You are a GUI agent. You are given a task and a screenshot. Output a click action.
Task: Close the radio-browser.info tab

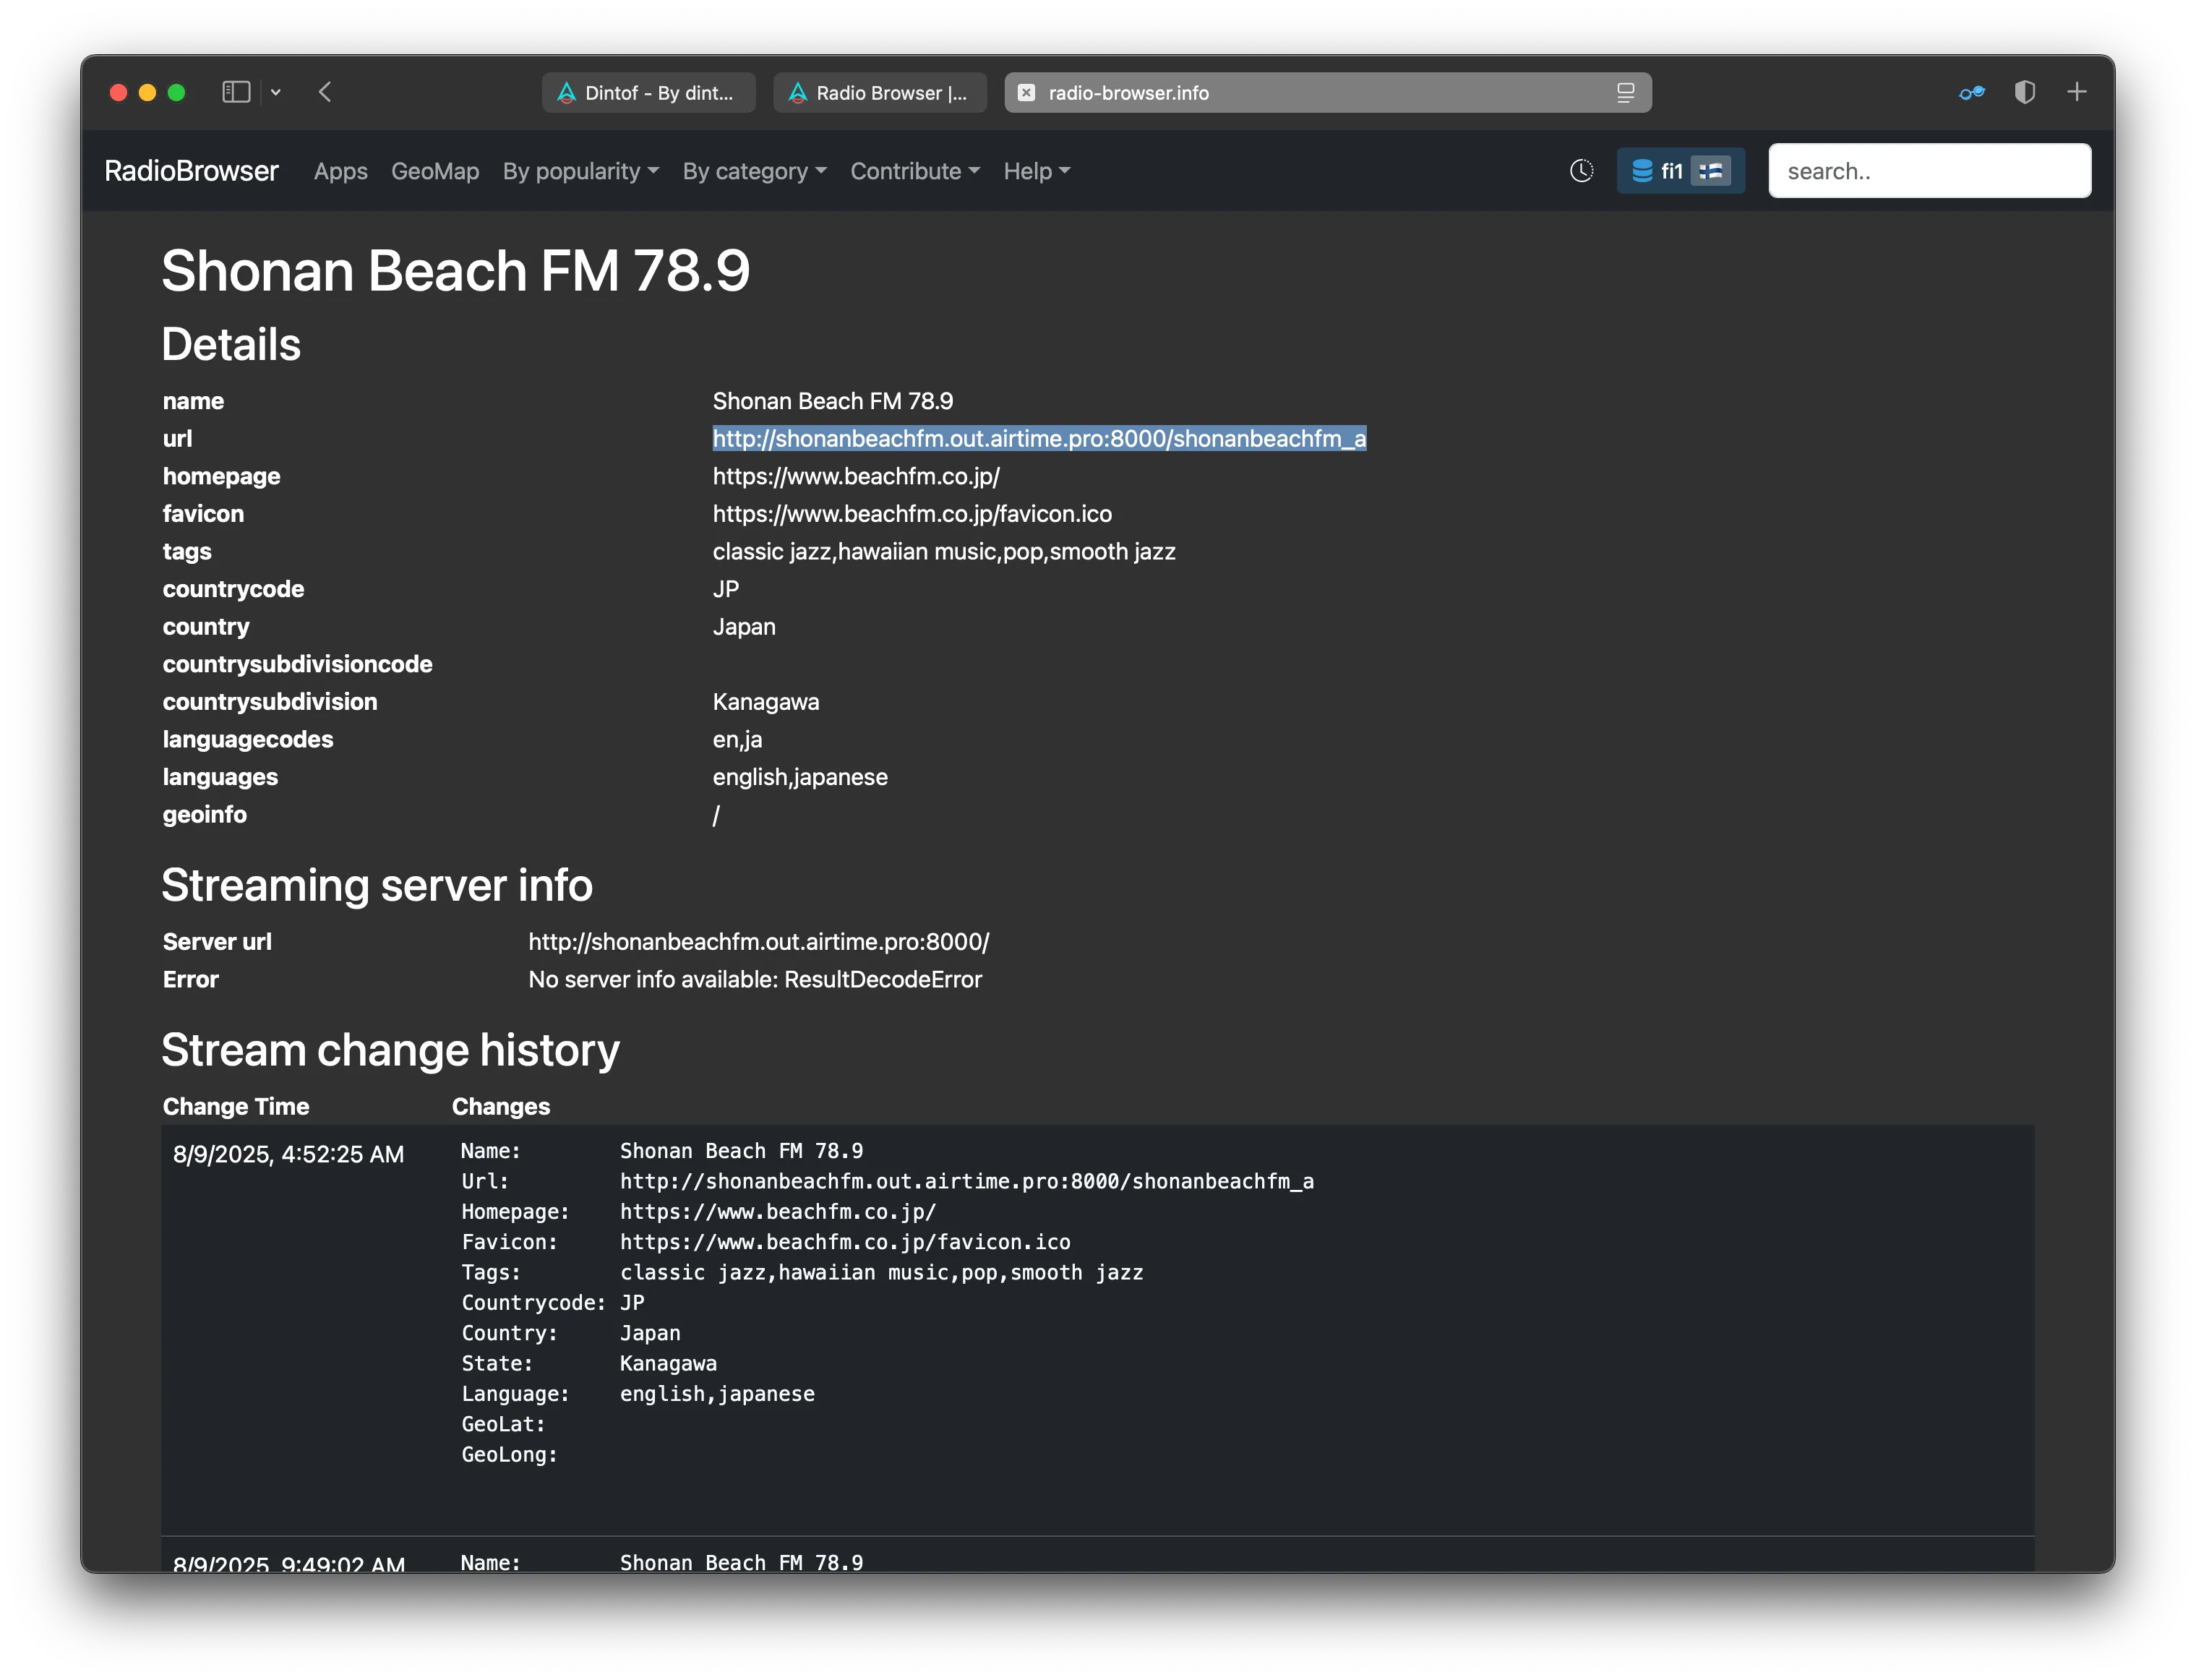[x=1028, y=92]
